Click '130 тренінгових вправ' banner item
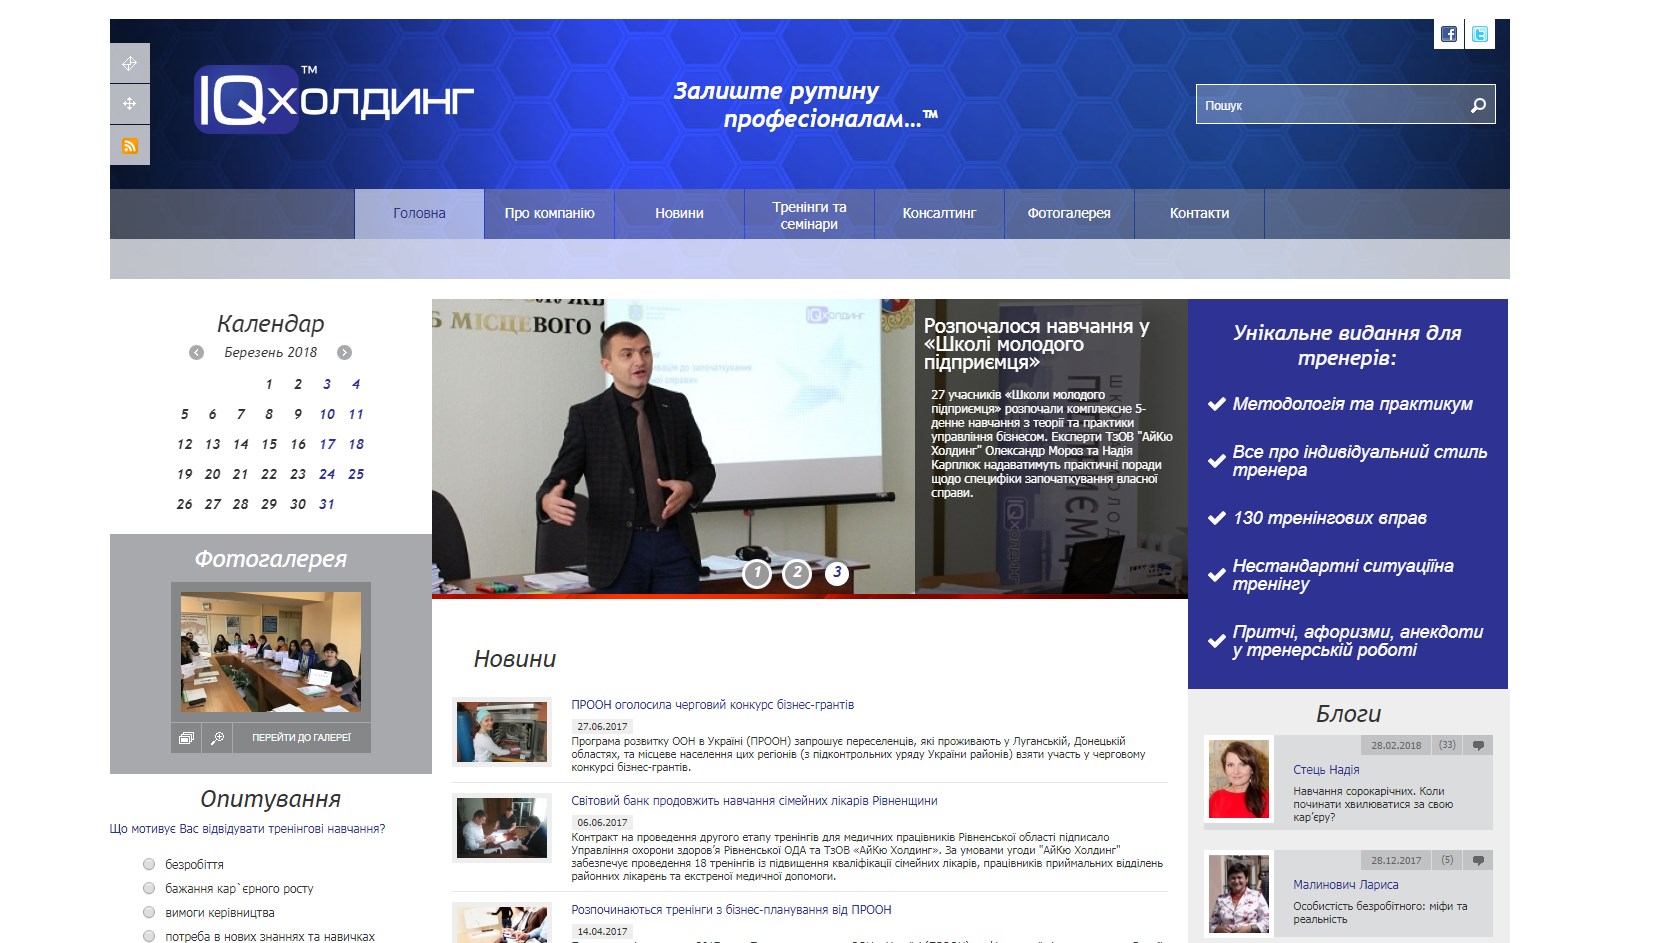The height and width of the screenshot is (943, 1659). (1329, 518)
